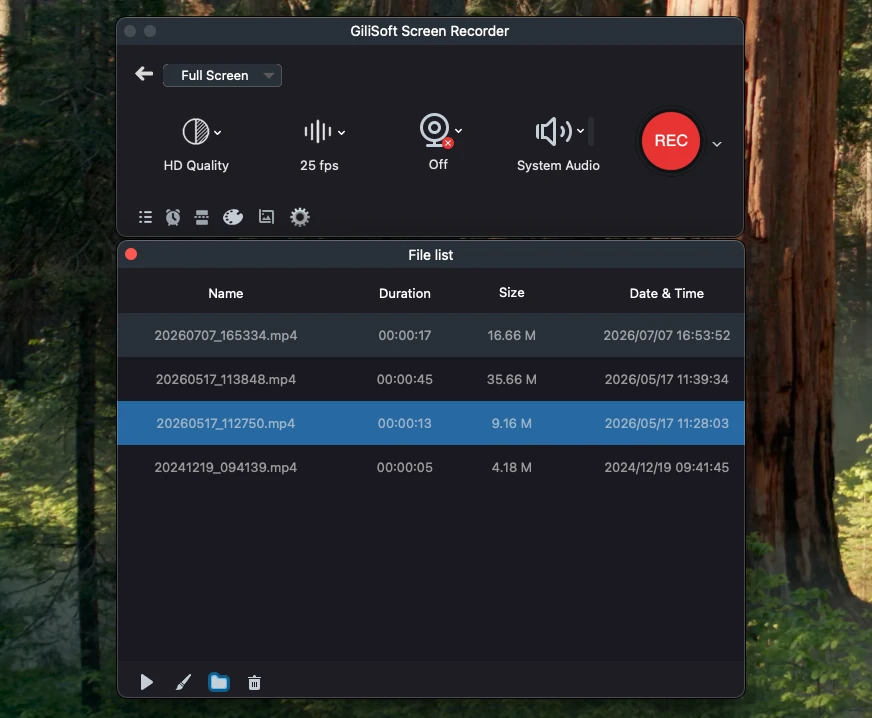Click date 2026/05/17 11:39:34
872x718 pixels.
pyautogui.click(x=667, y=379)
